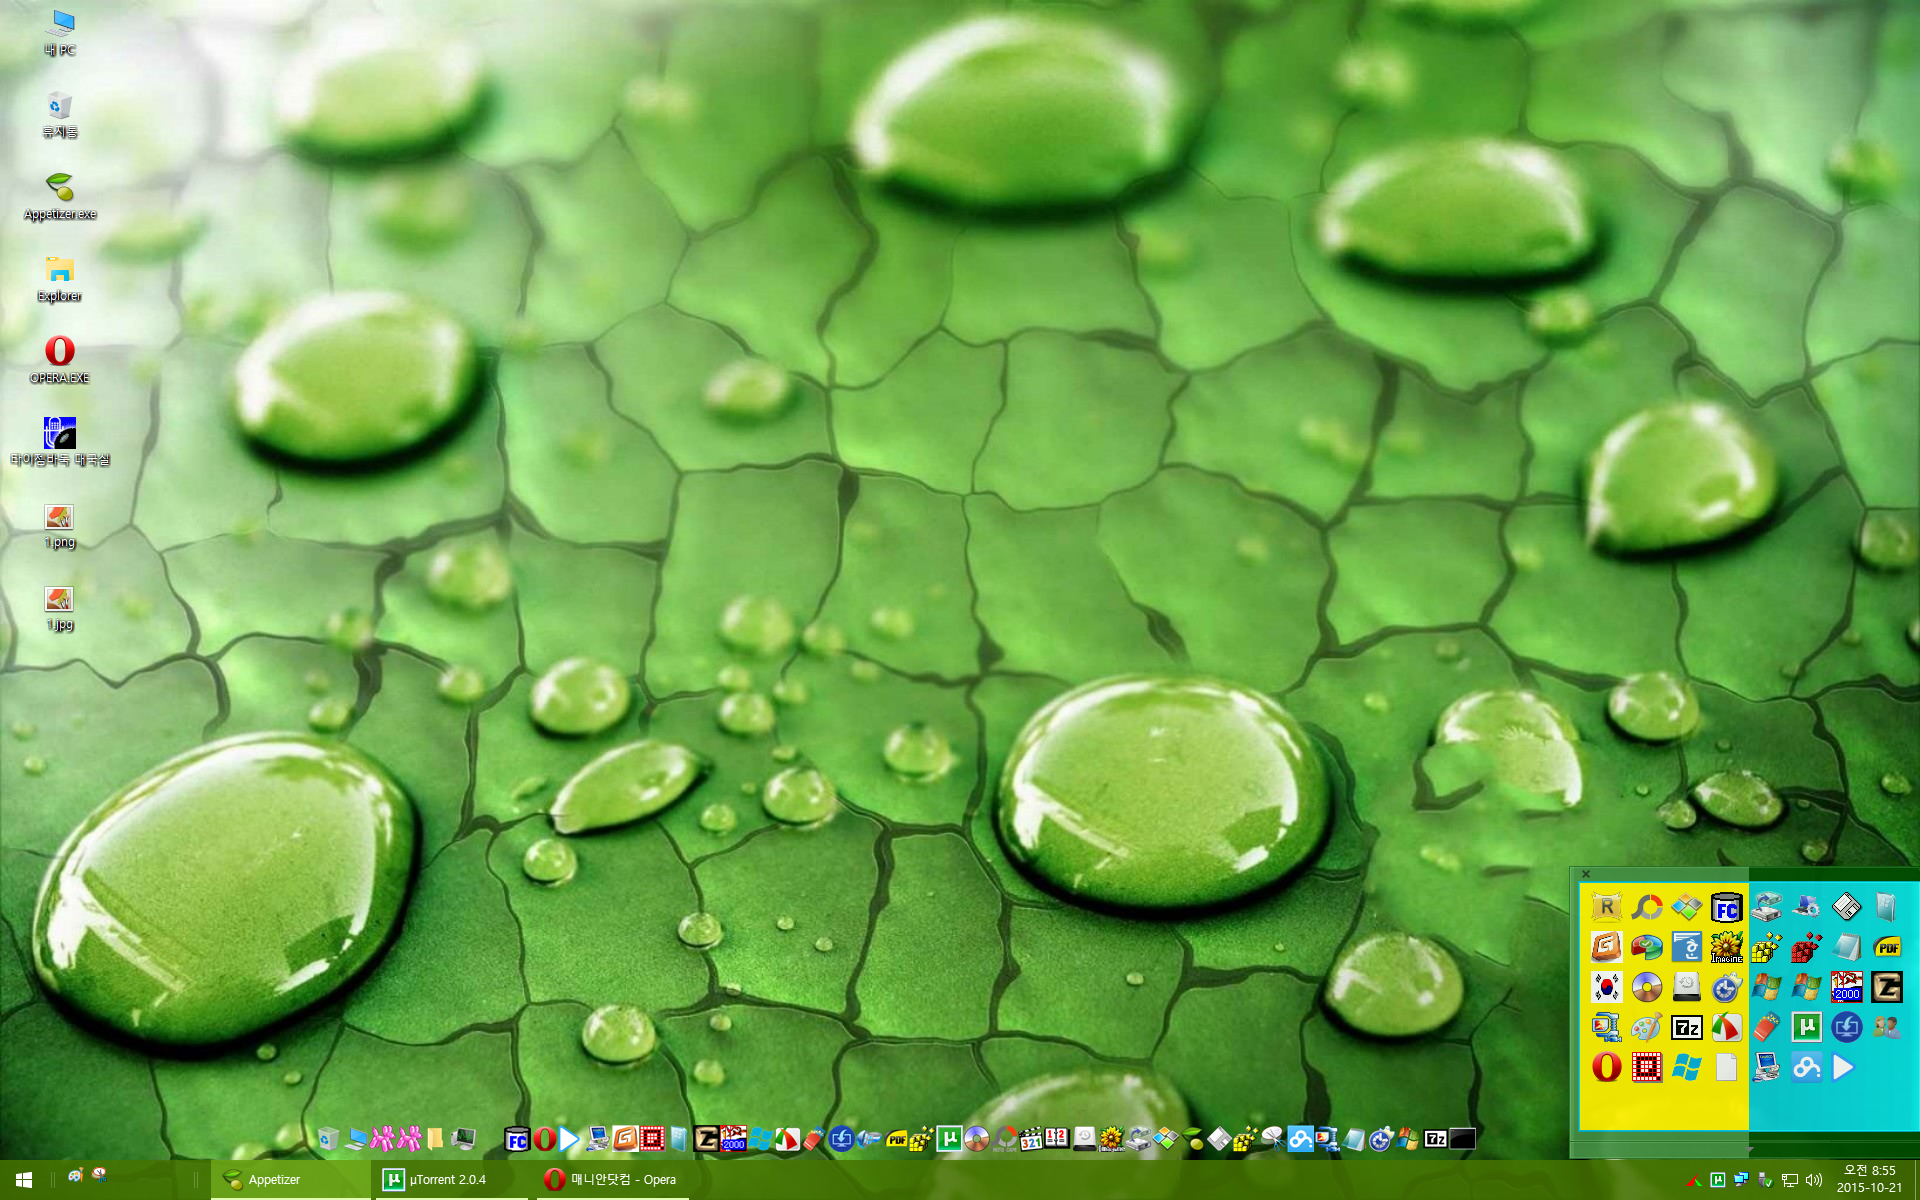Click the Korean flag icon in launcher panel

[x=1606, y=987]
